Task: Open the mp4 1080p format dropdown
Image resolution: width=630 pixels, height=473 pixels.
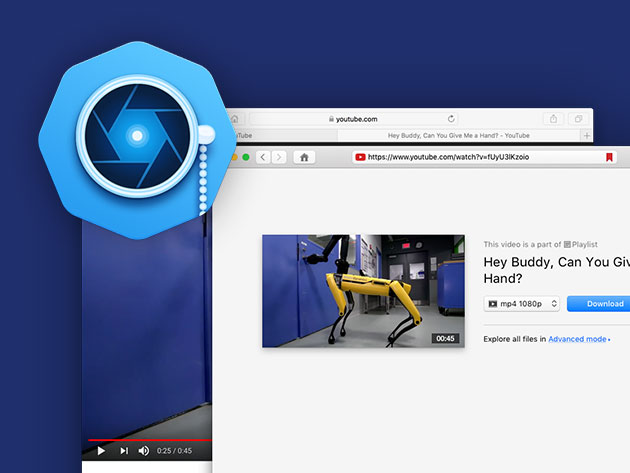Action: [522, 304]
